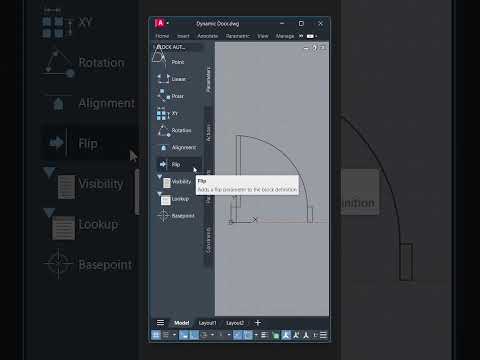The height and width of the screenshot is (360, 480).
Task: Toggle object snap tracking in status bar
Action: point(237,335)
